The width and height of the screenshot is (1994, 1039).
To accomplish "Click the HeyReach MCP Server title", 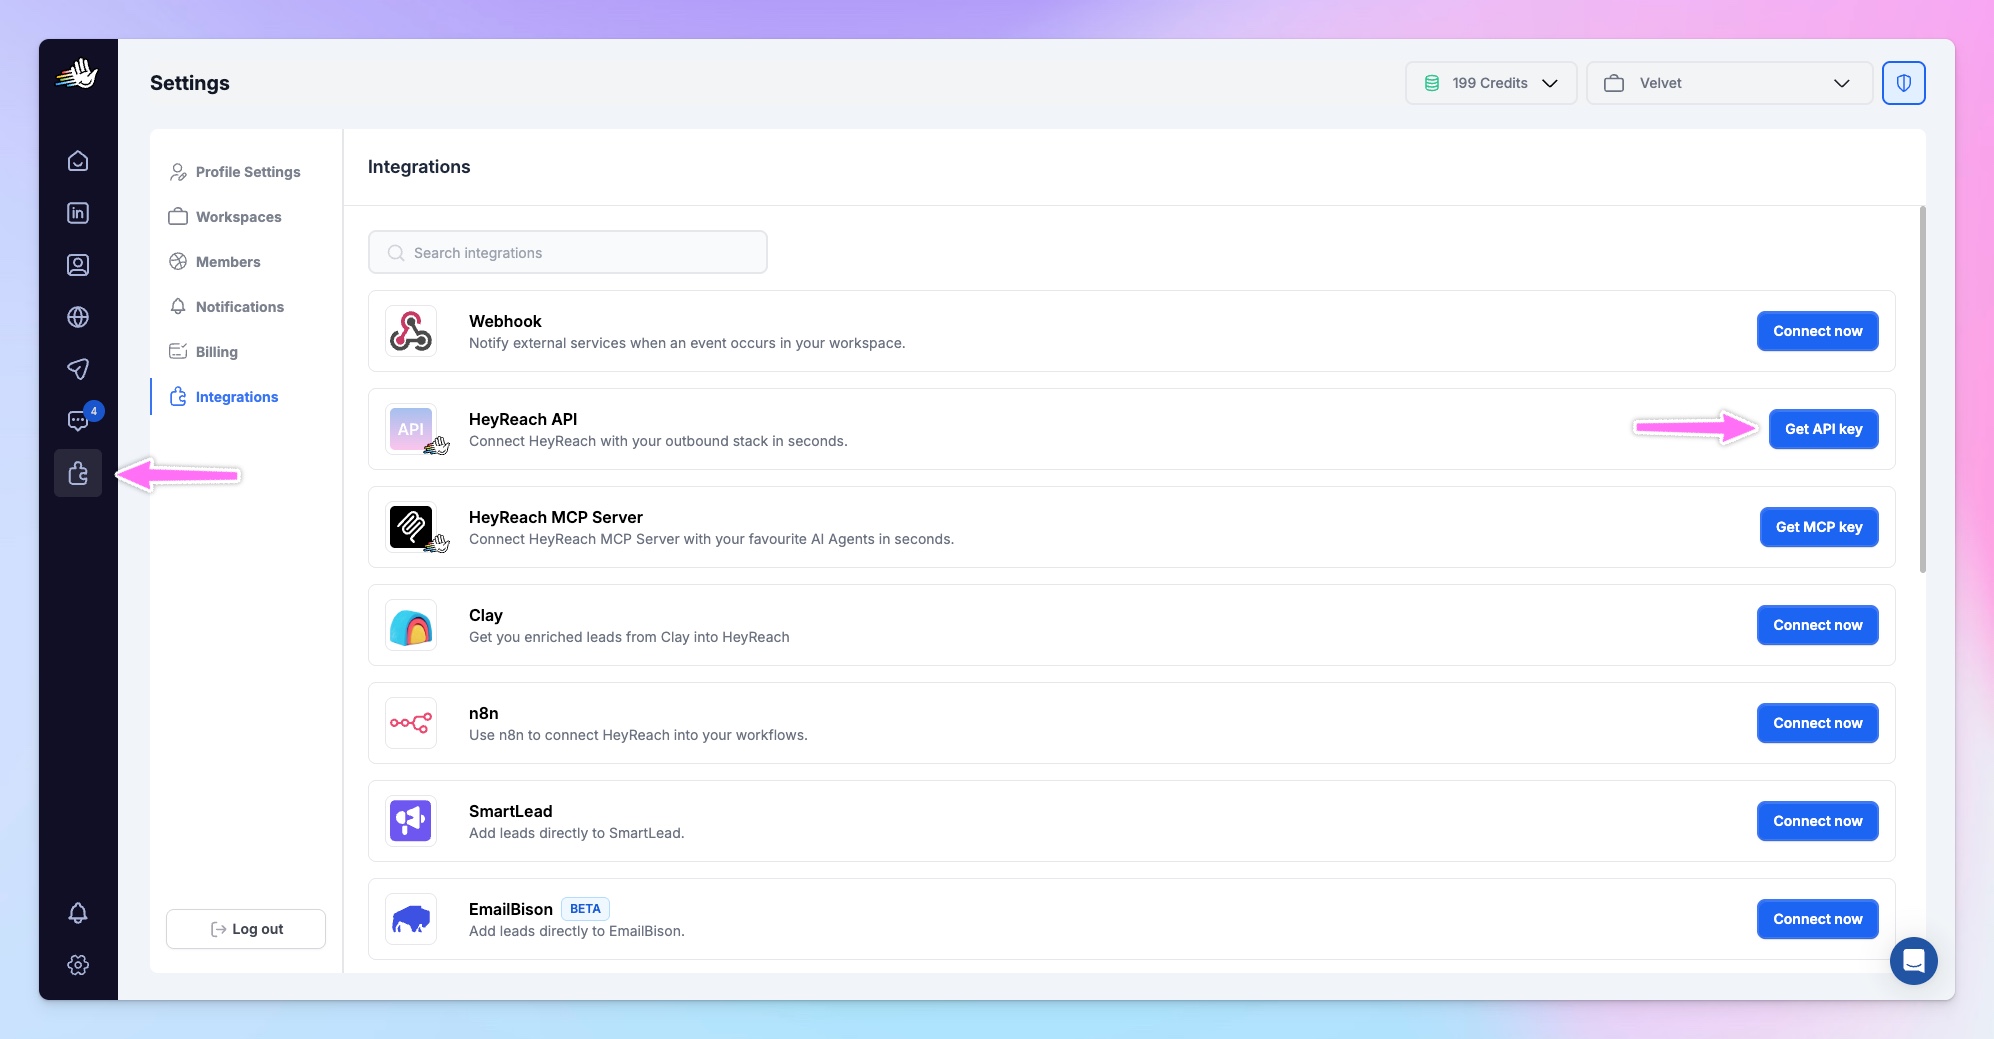I will [556, 517].
